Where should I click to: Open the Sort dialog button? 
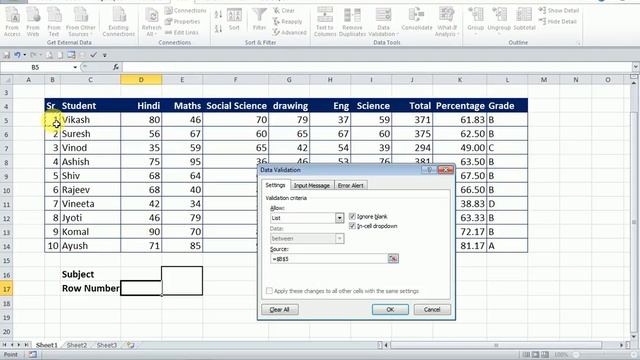point(234,20)
